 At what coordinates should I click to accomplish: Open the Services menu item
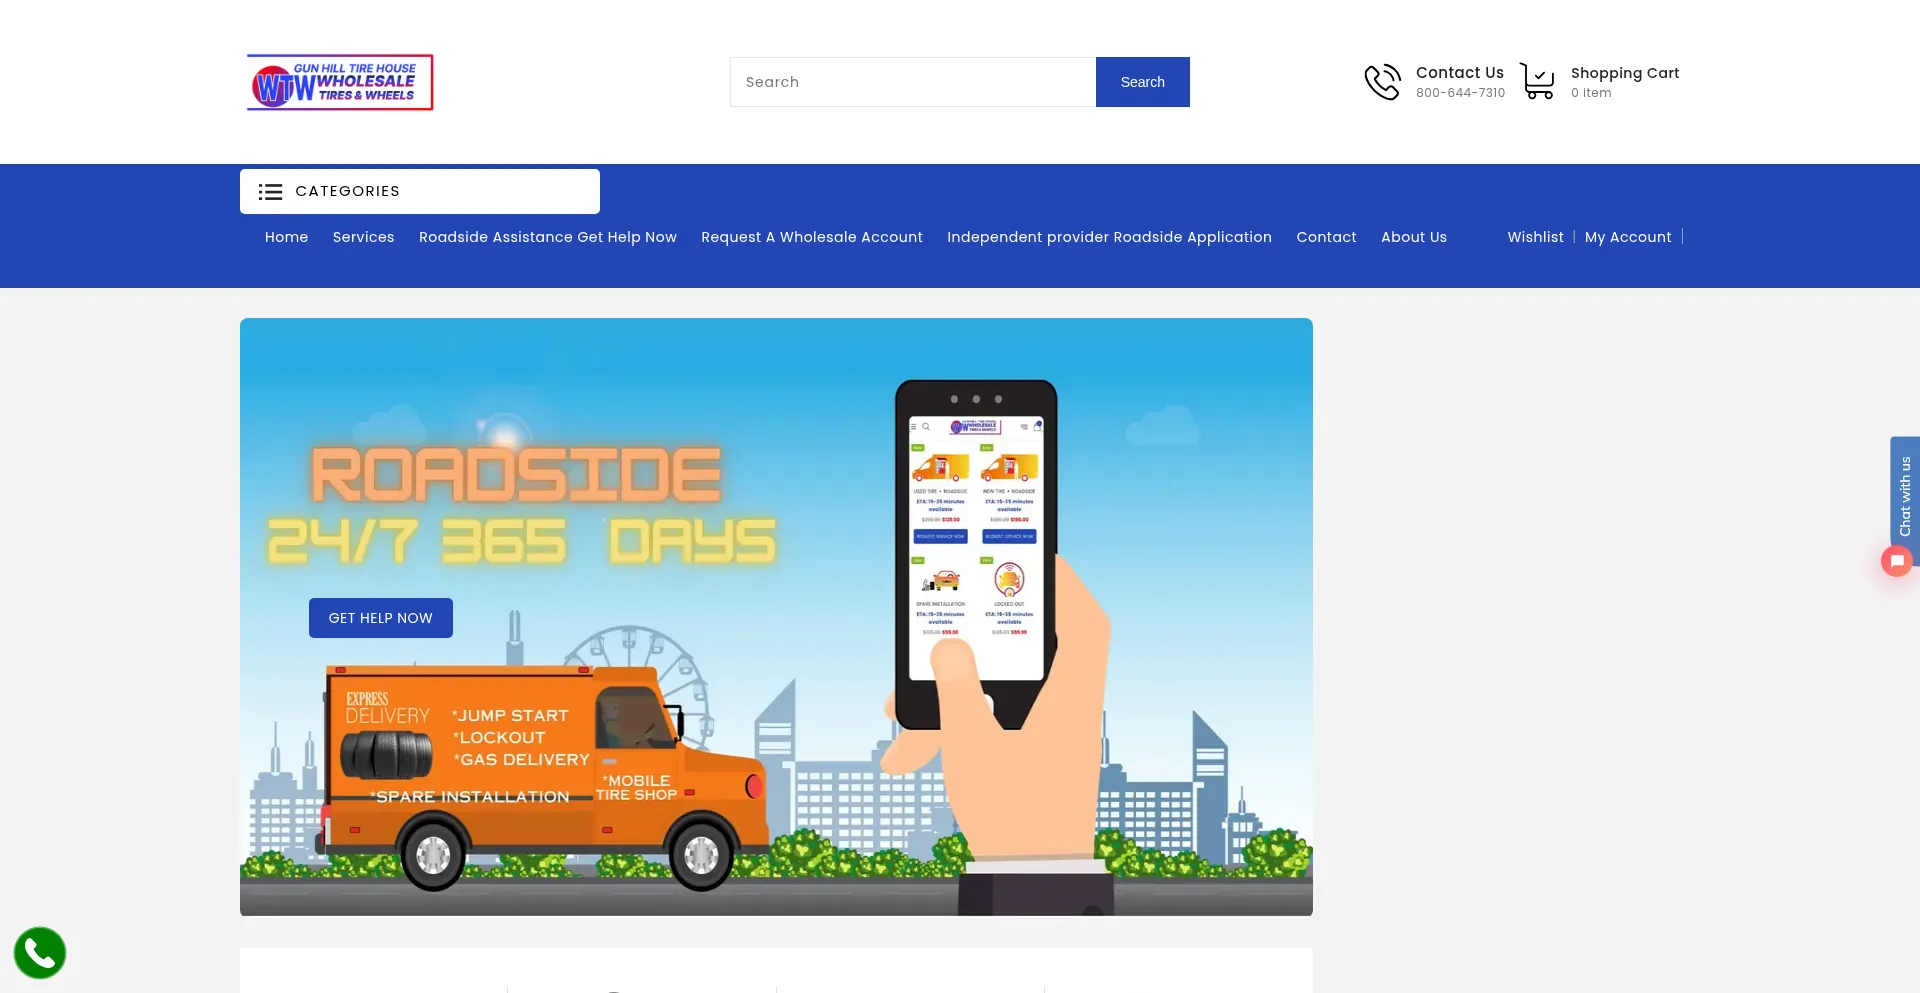(x=363, y=237)
